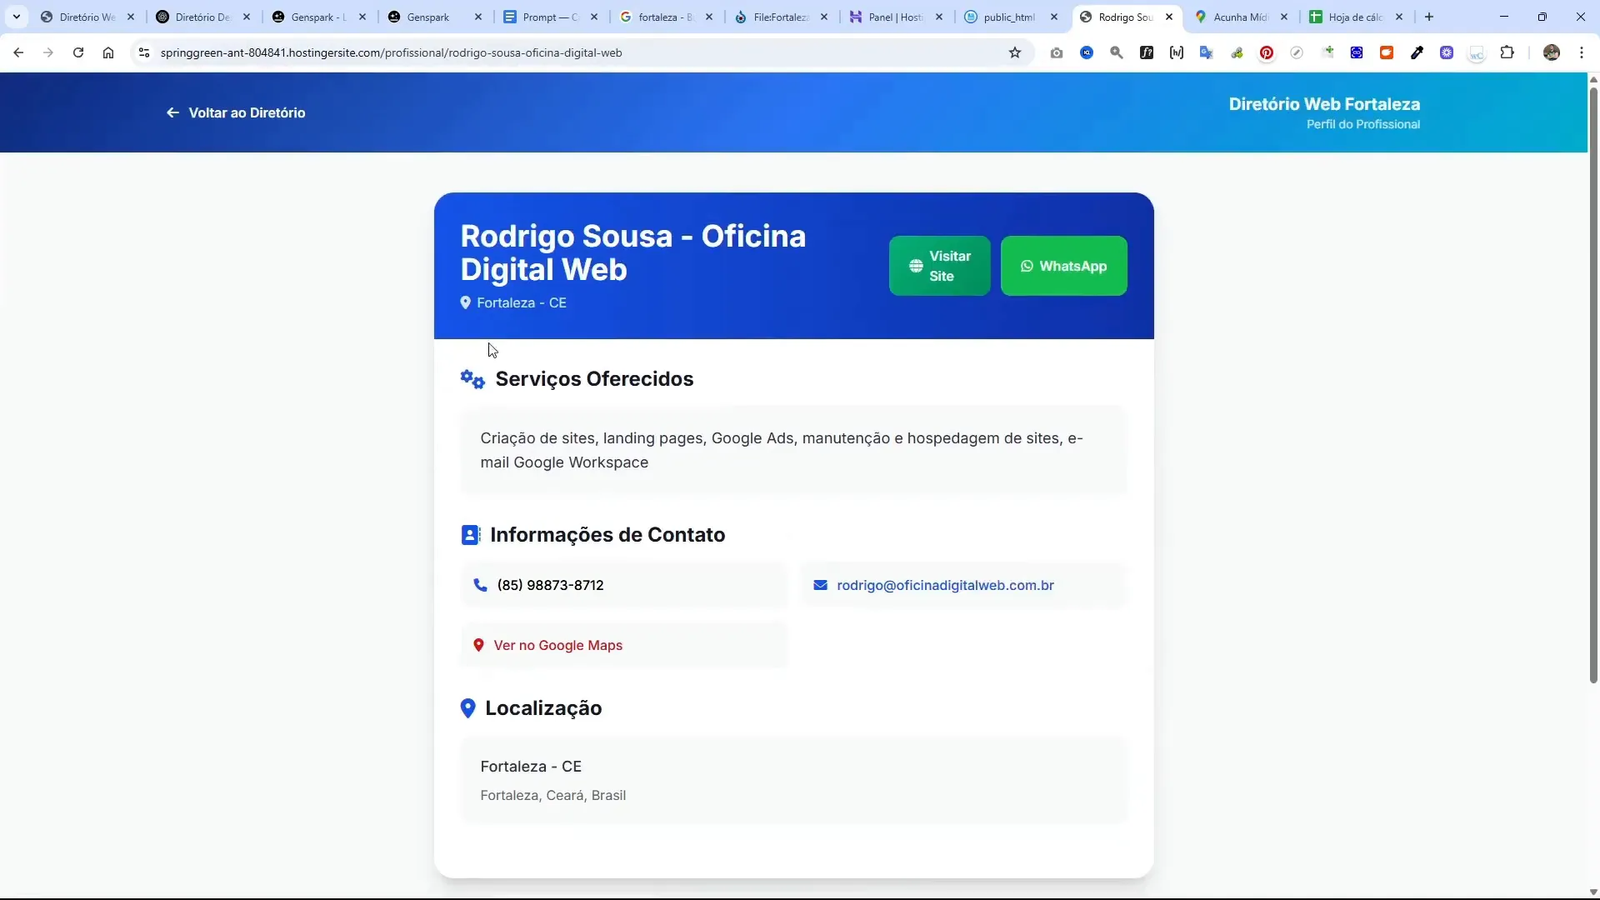Open the camera/screenshot extension icon
Image resolution: width=1600 pixels, height=900 pixels.
1057,52
